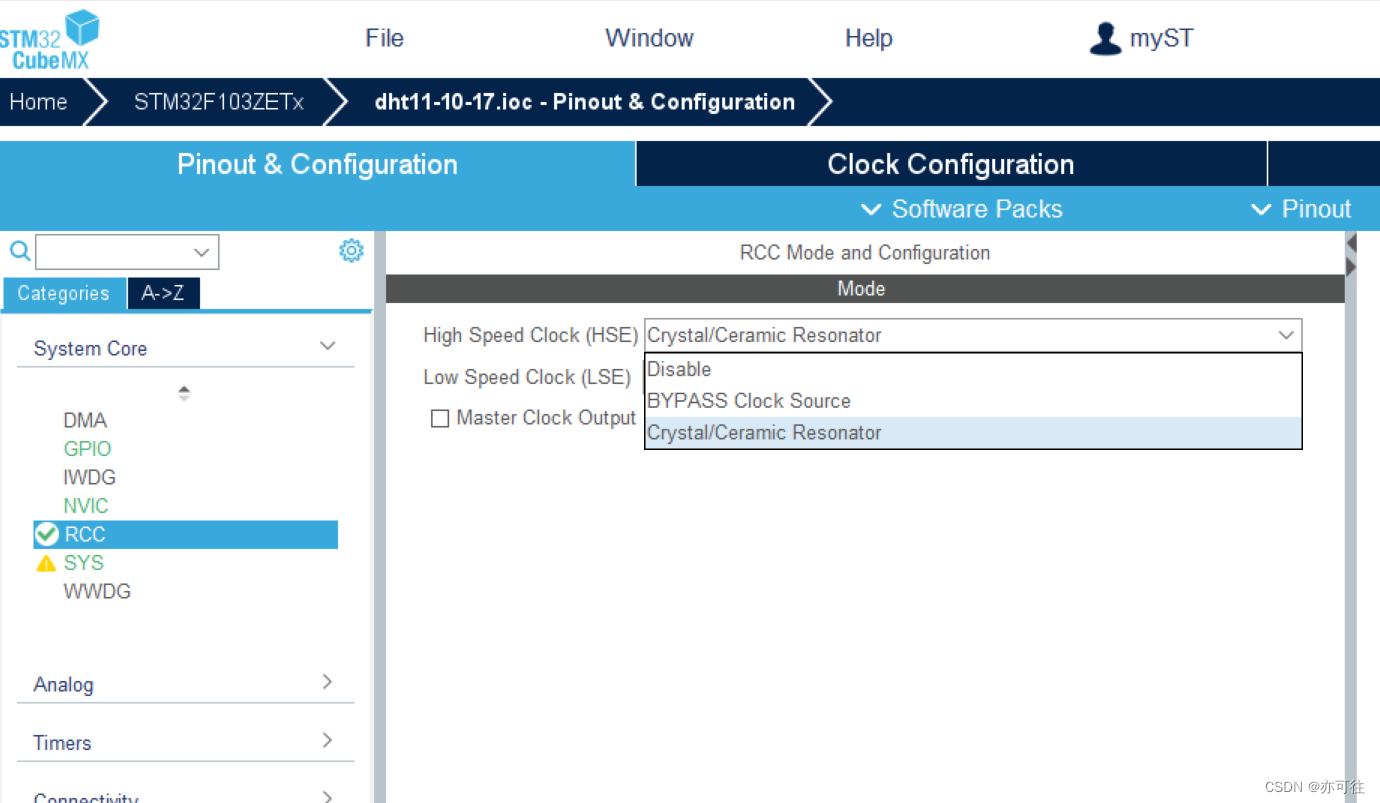Image resolution: width=1380 pixels, height=803 pixels.
Task: Select the A->Z tab
Action: pyautogui.click(x=163, y=293)
